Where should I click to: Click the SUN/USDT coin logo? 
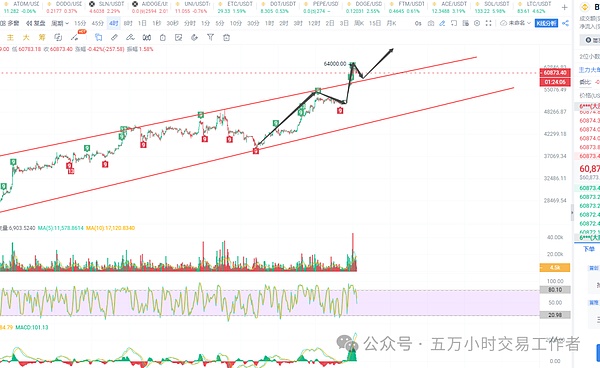(92, 4)
